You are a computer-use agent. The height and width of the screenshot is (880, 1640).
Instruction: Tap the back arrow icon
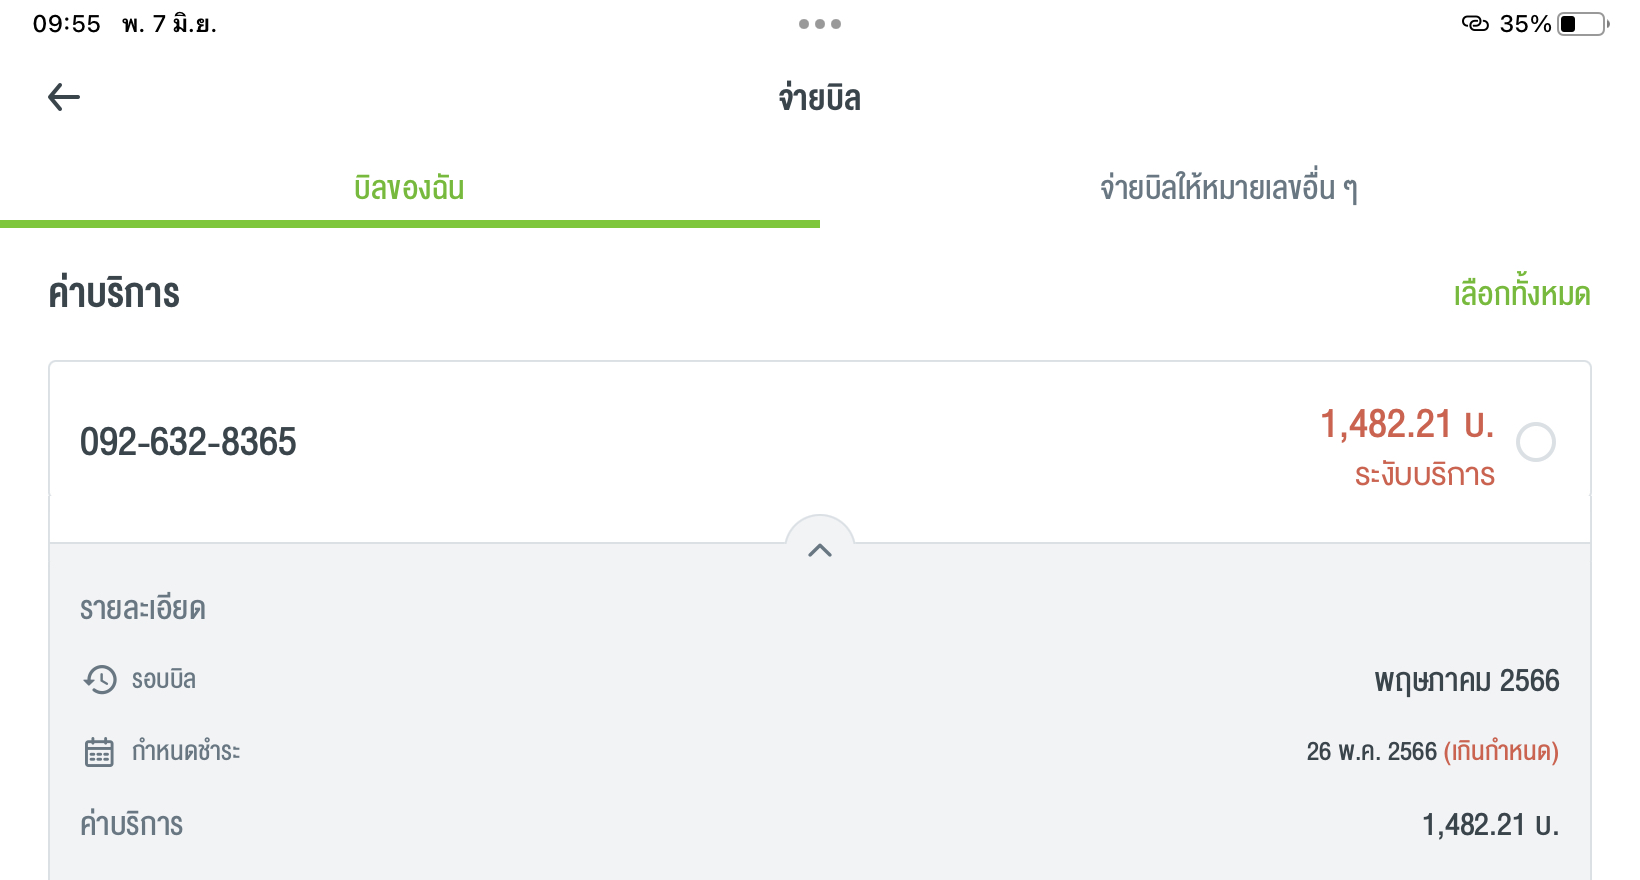tap(64, 97)
